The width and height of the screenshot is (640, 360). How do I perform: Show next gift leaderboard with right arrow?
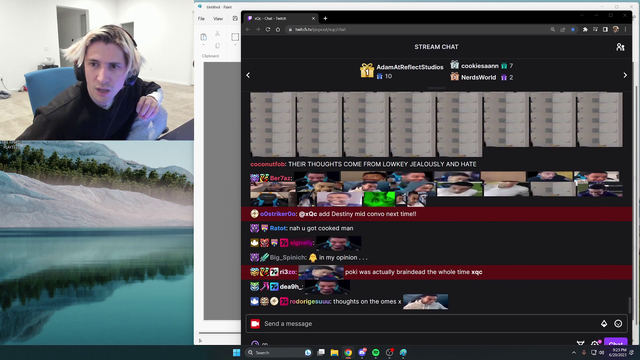[x=625, y=75]
